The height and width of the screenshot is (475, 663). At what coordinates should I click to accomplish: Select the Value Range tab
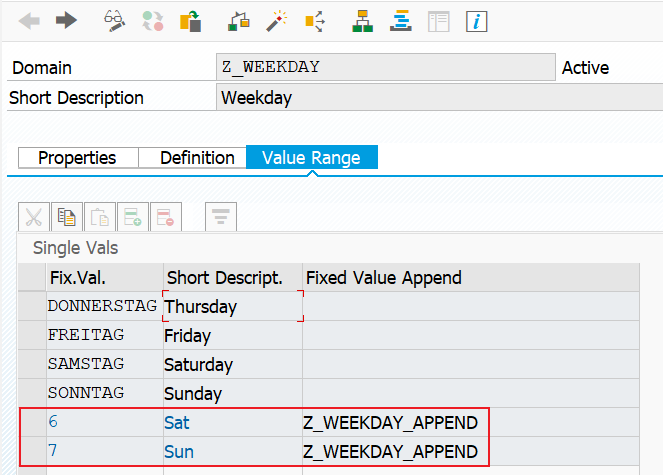tap(312, 157)
